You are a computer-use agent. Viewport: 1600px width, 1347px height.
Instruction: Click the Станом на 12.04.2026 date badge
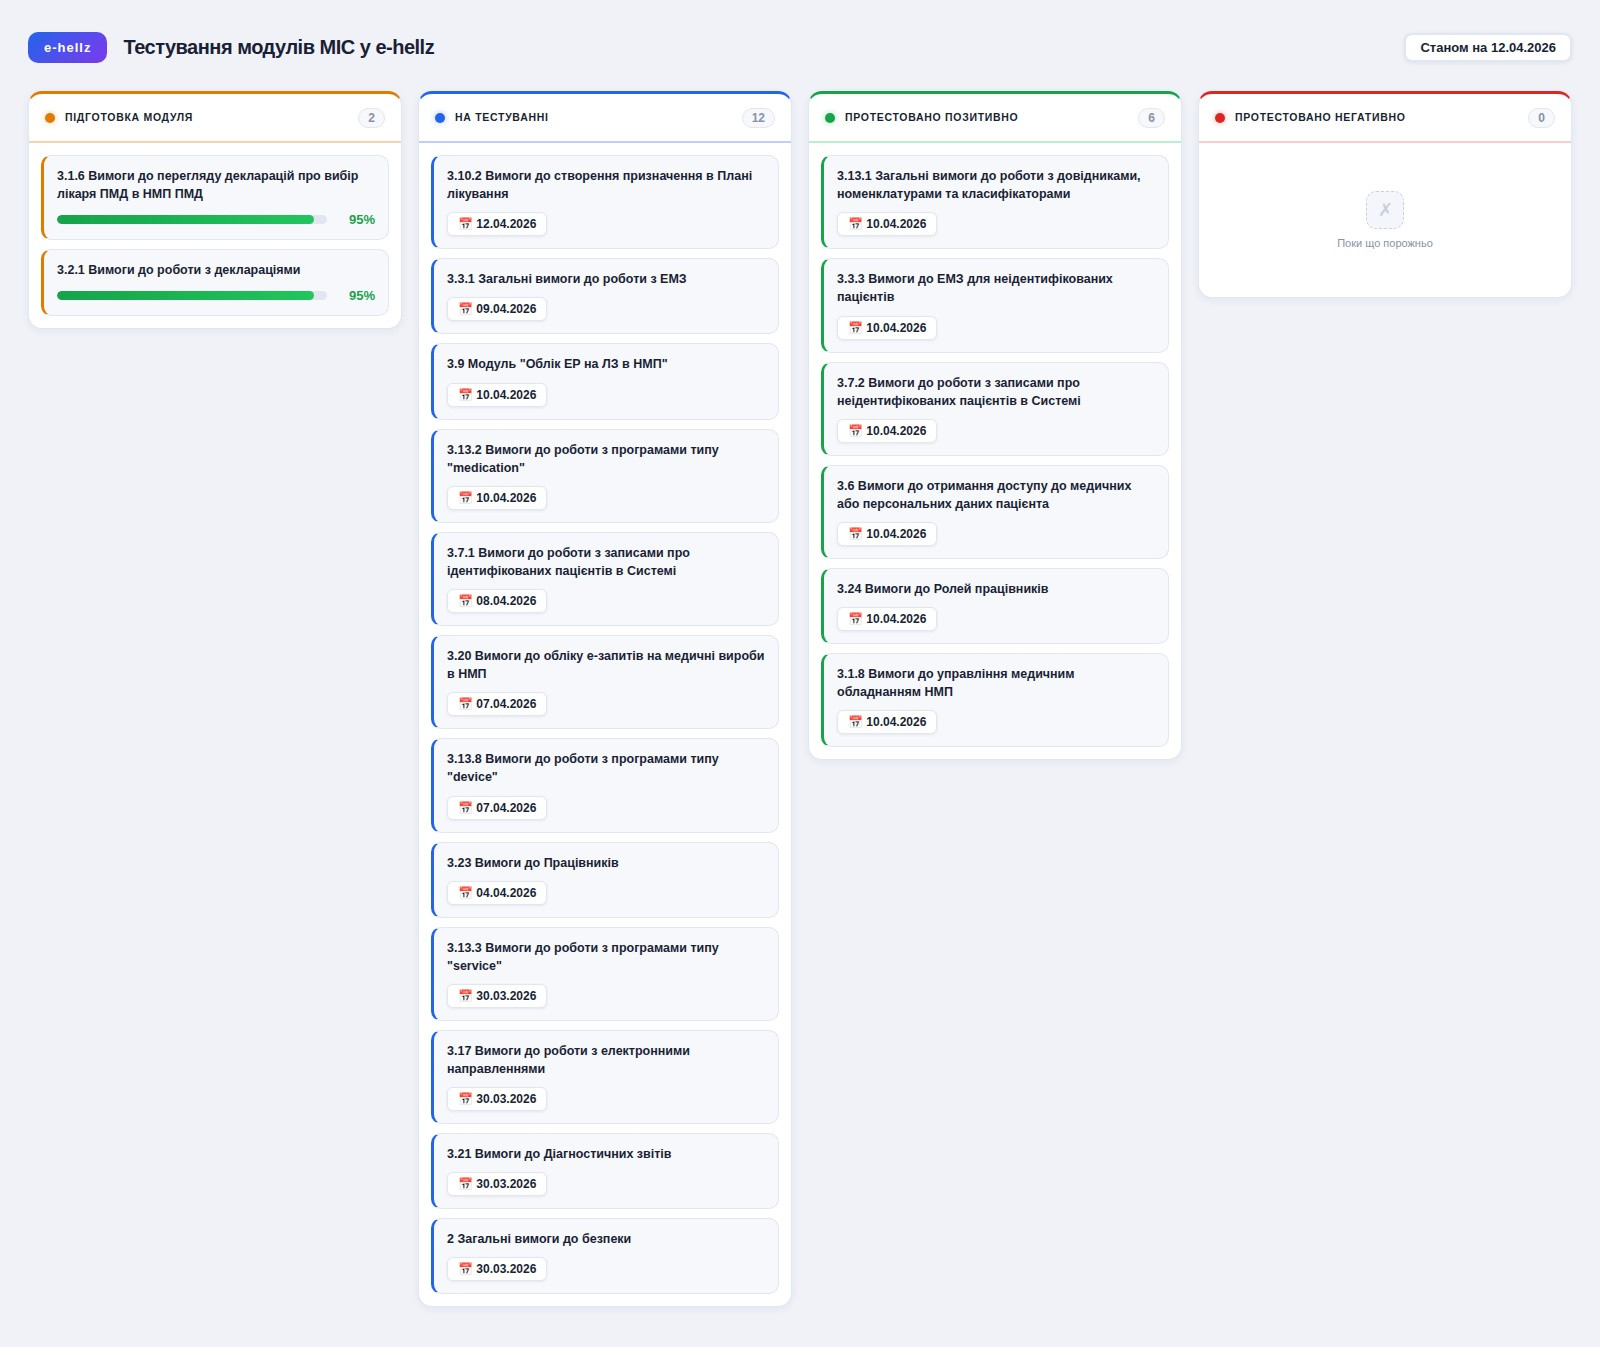click(x=1487, y=48)
